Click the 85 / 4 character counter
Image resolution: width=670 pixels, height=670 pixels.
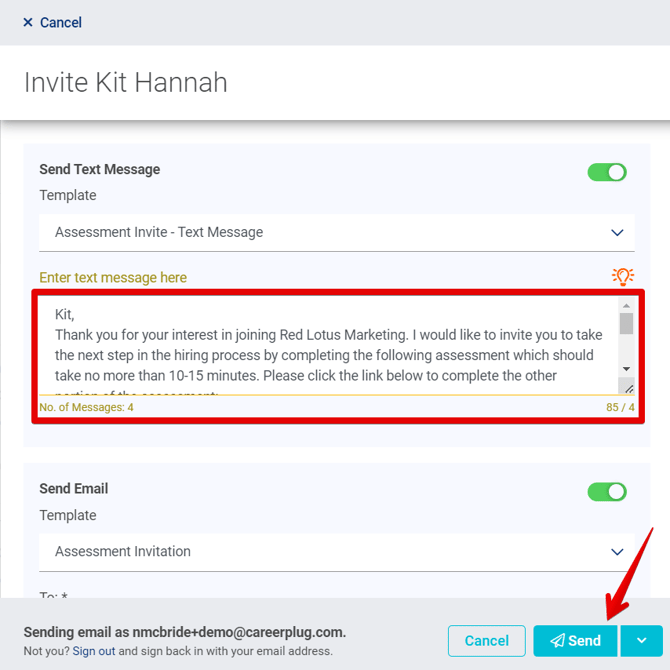pyautogui.click(x=620, y=407)
